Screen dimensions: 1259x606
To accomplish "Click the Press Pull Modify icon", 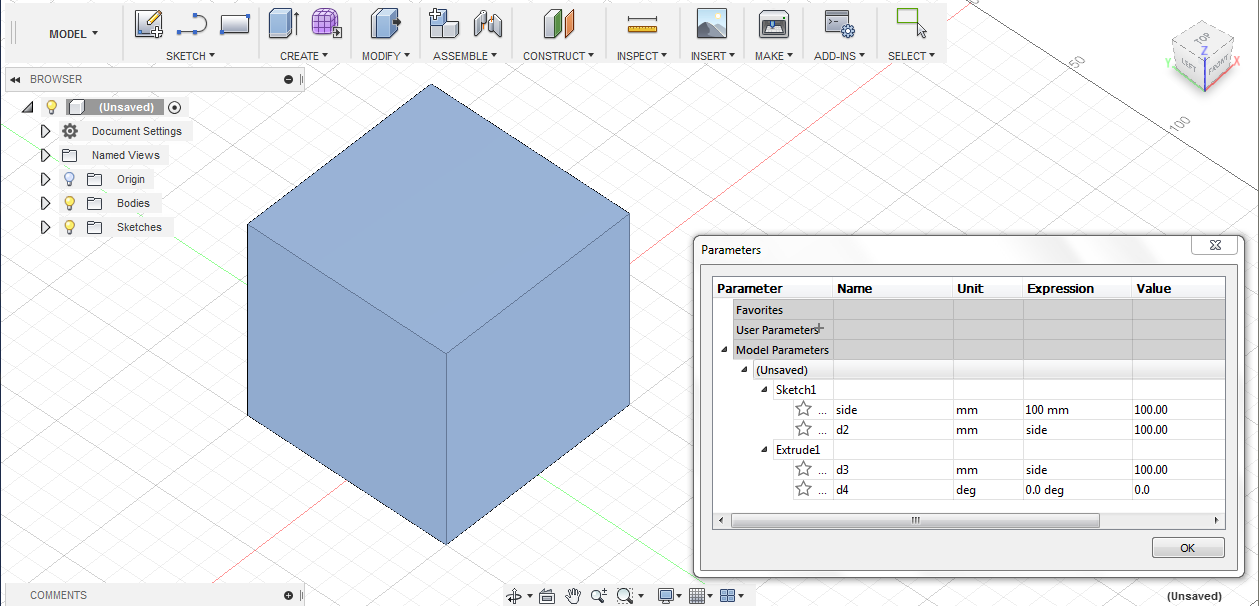I will [385, 24].
